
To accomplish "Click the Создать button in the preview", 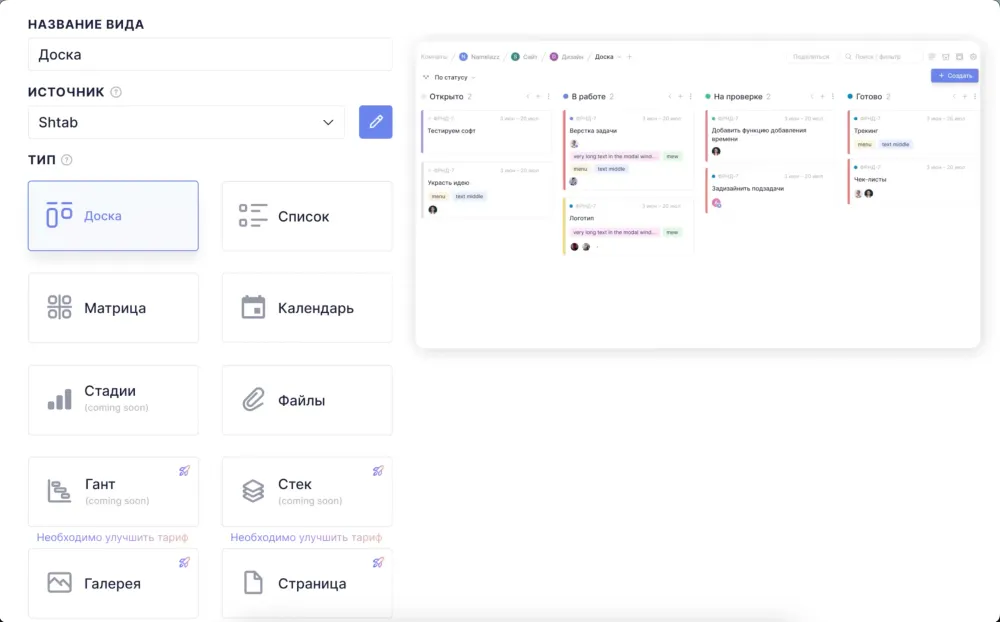I will 955,75.
